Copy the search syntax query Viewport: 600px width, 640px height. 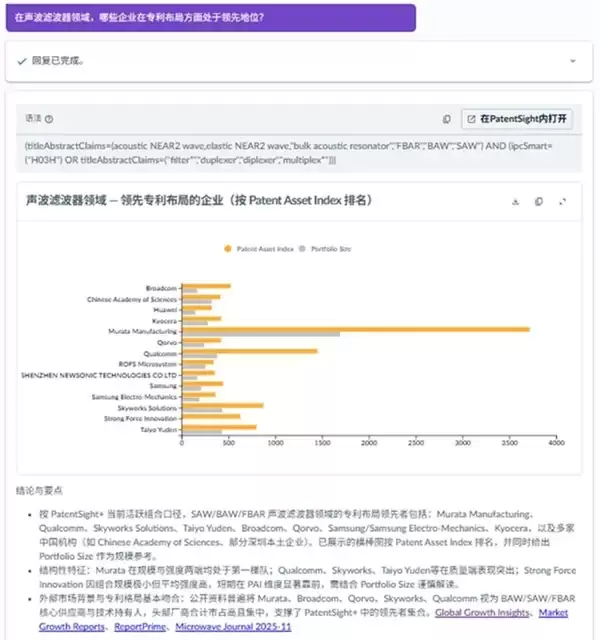pos(447,119)
